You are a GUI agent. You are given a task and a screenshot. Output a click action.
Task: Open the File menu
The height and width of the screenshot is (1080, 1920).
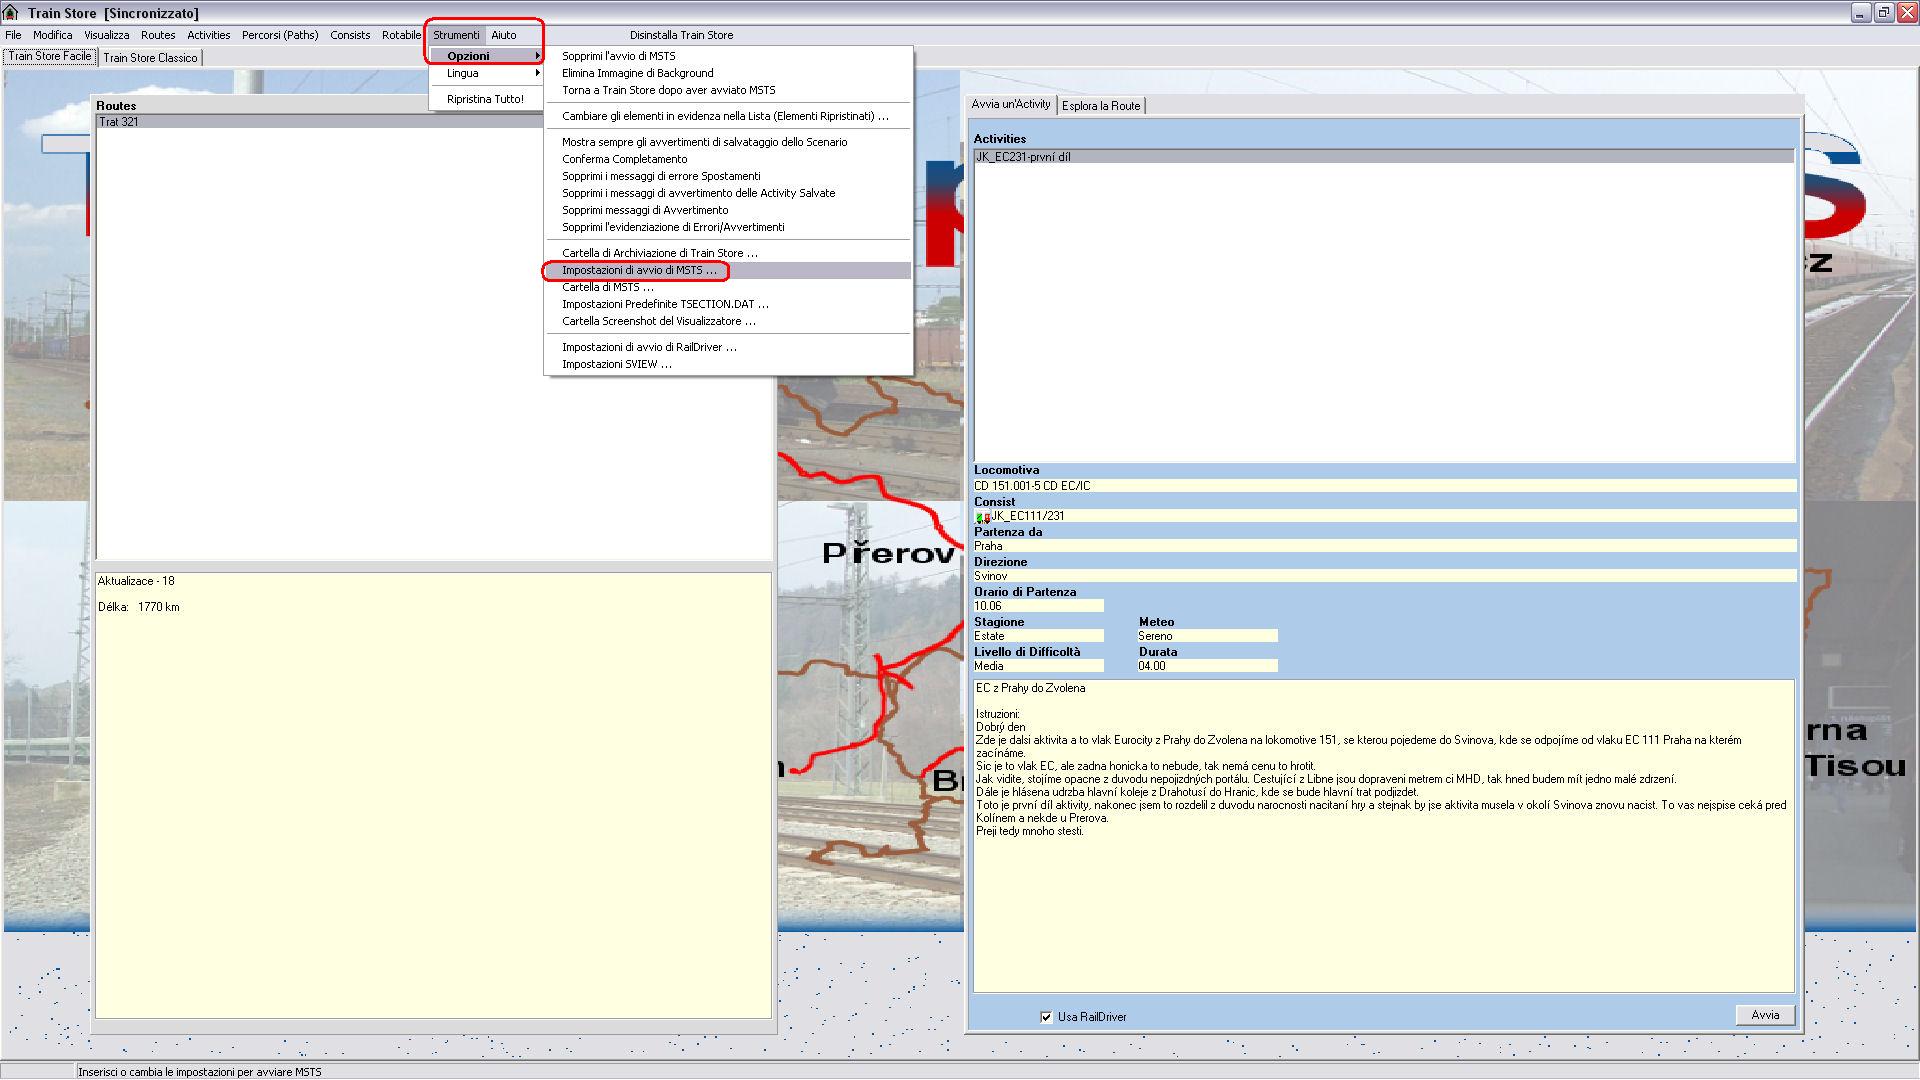(x=13, y=35)
